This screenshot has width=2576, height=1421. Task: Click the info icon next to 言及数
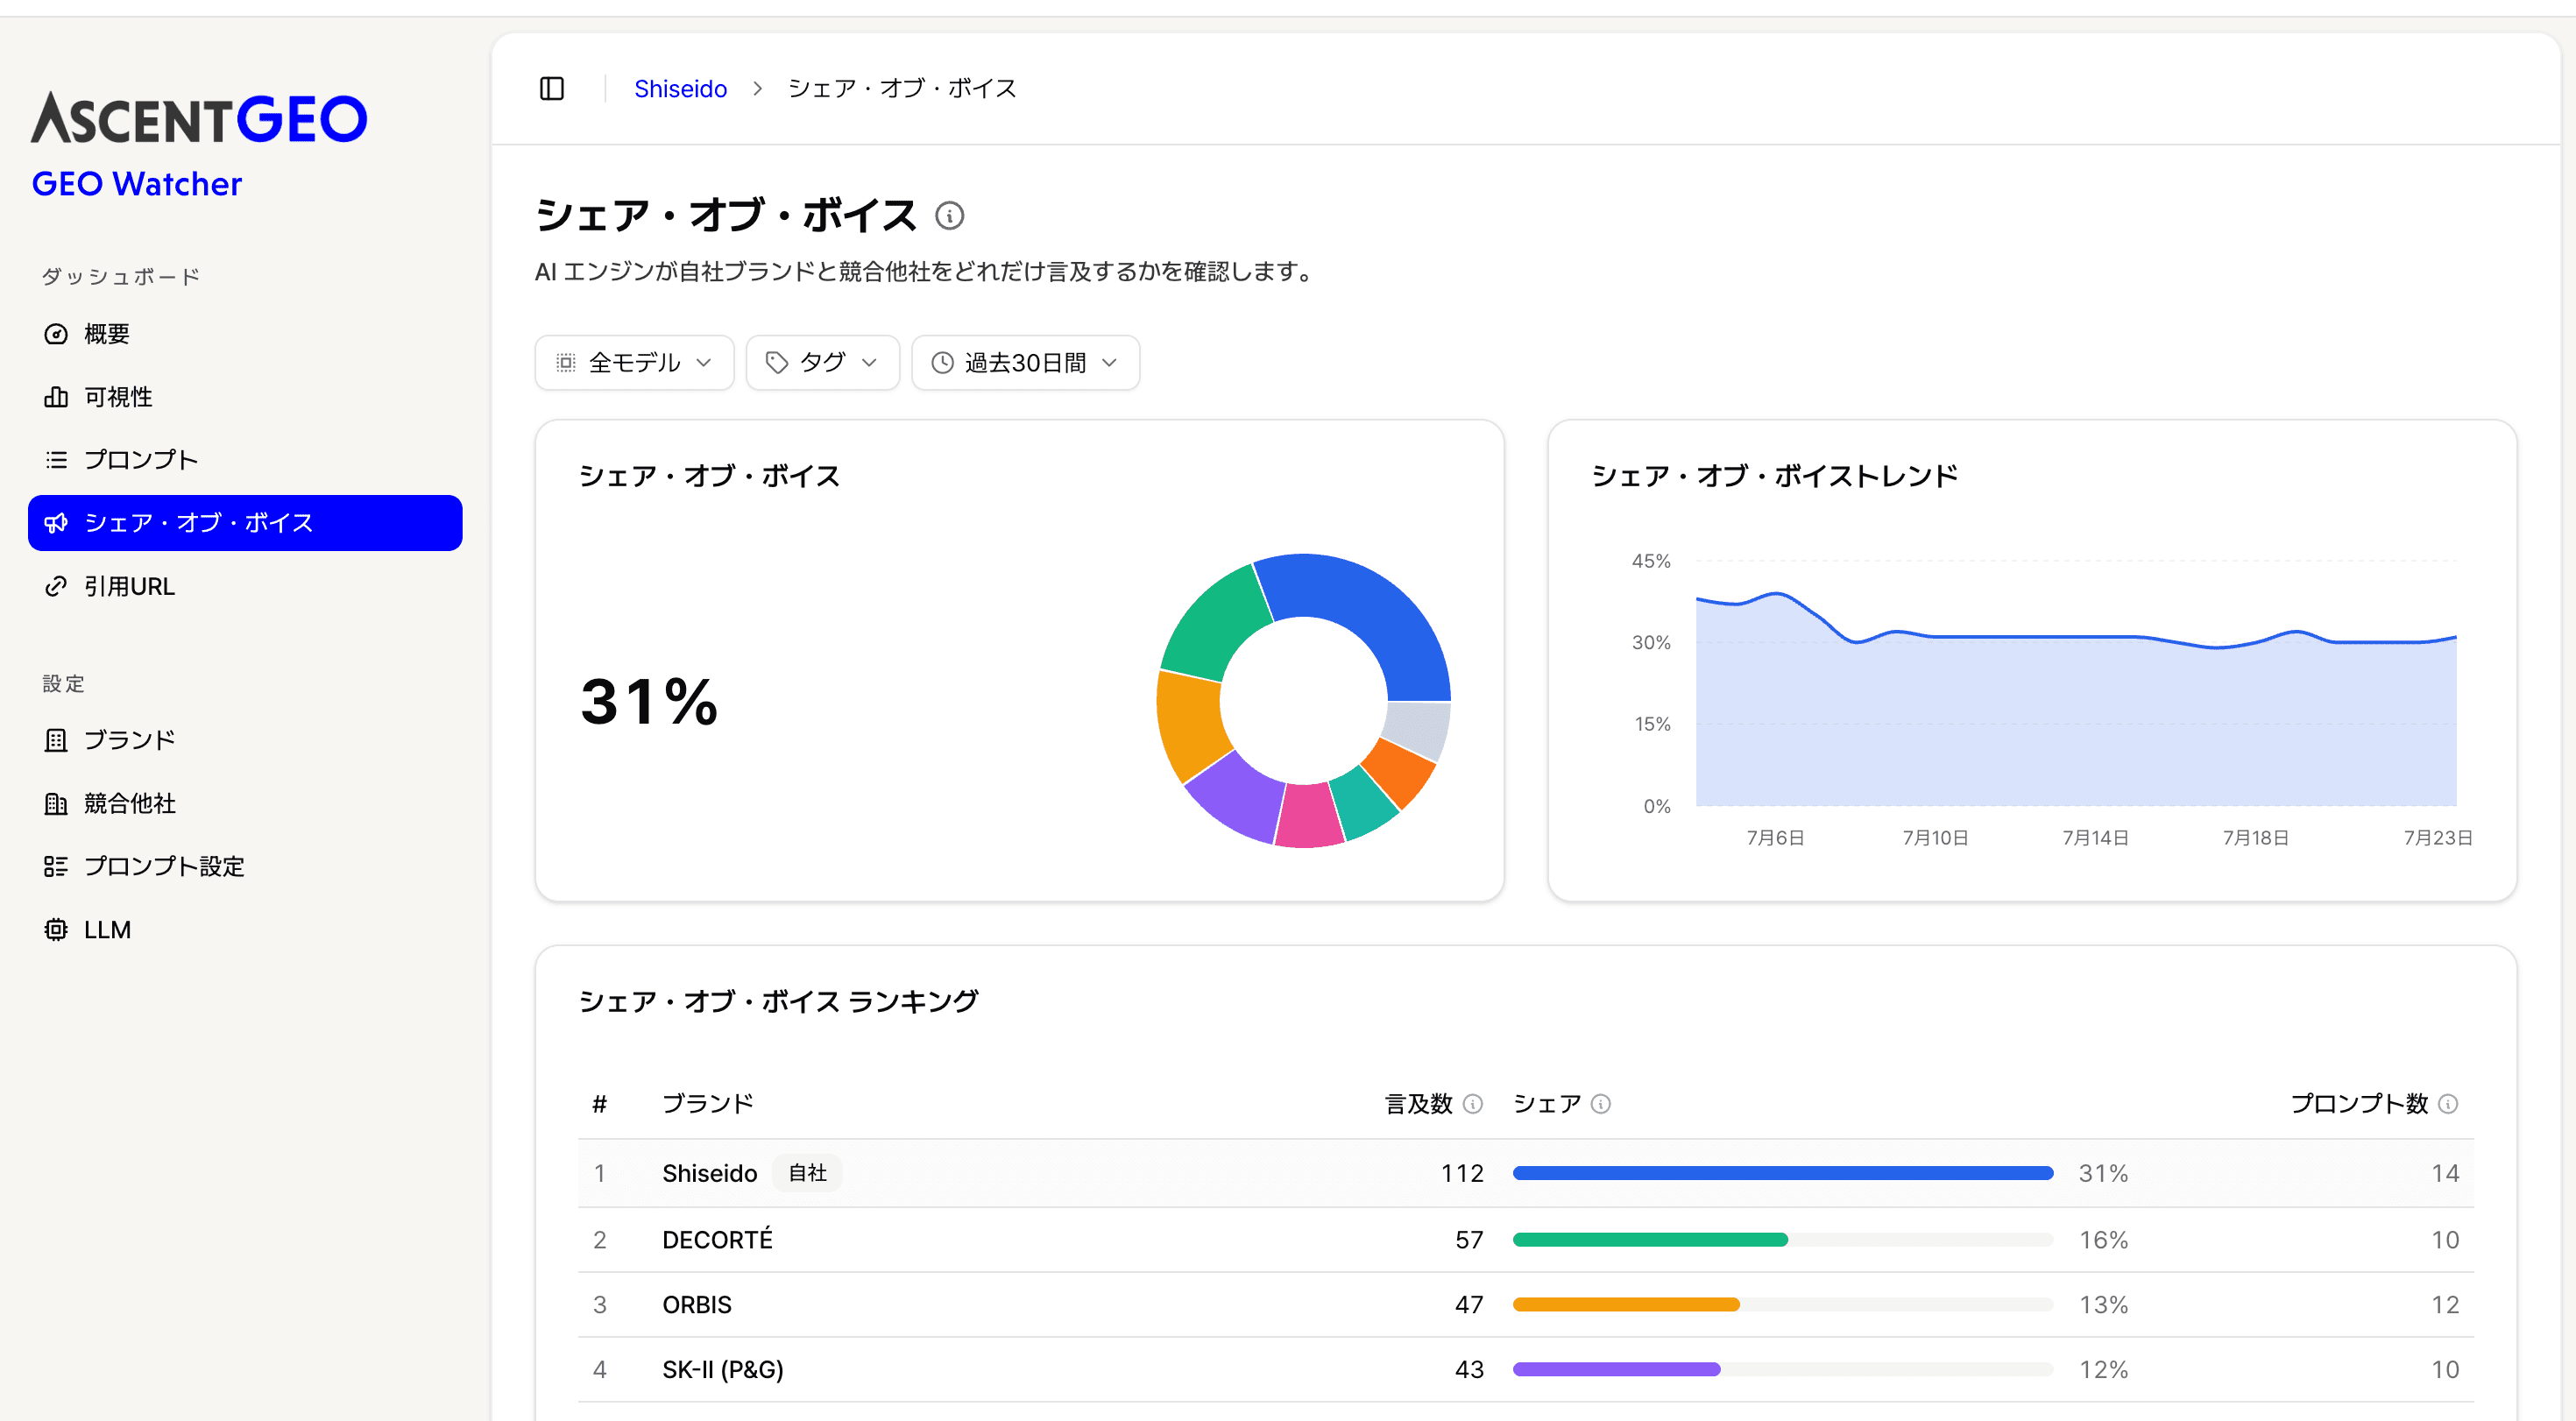(1472, 1104)
